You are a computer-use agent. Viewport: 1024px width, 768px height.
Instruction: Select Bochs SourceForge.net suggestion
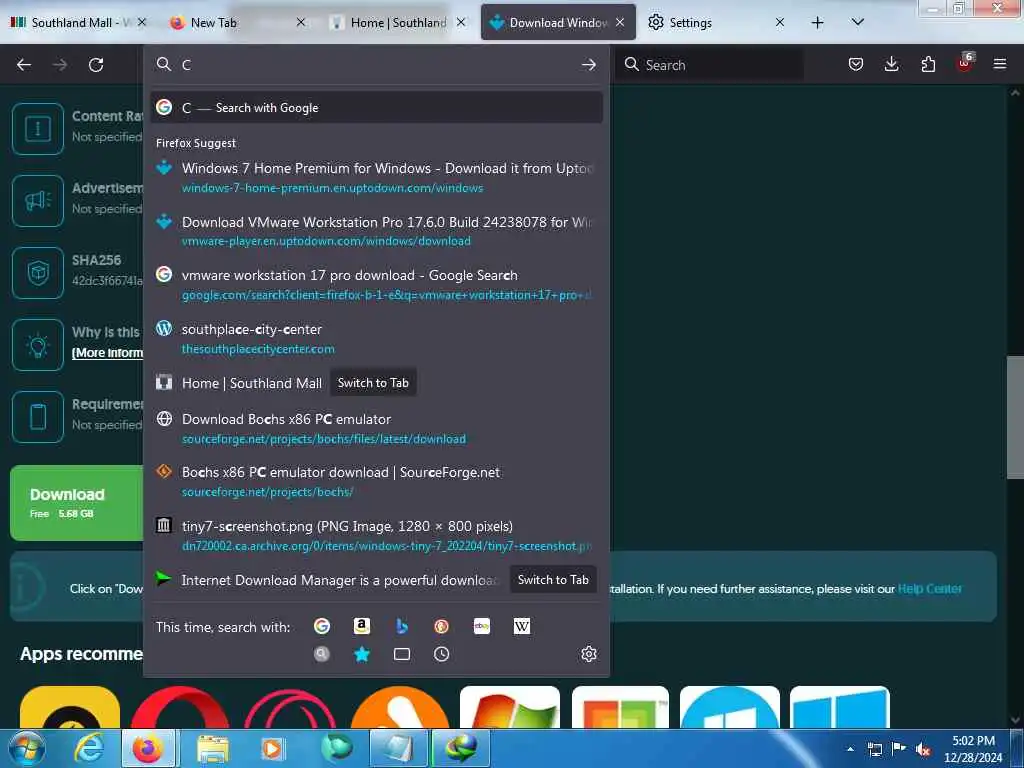377,481
